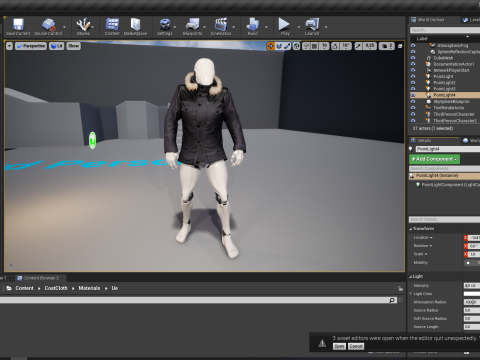
Task: Open Source Control from the toolbar
Action: click(49, 25)
